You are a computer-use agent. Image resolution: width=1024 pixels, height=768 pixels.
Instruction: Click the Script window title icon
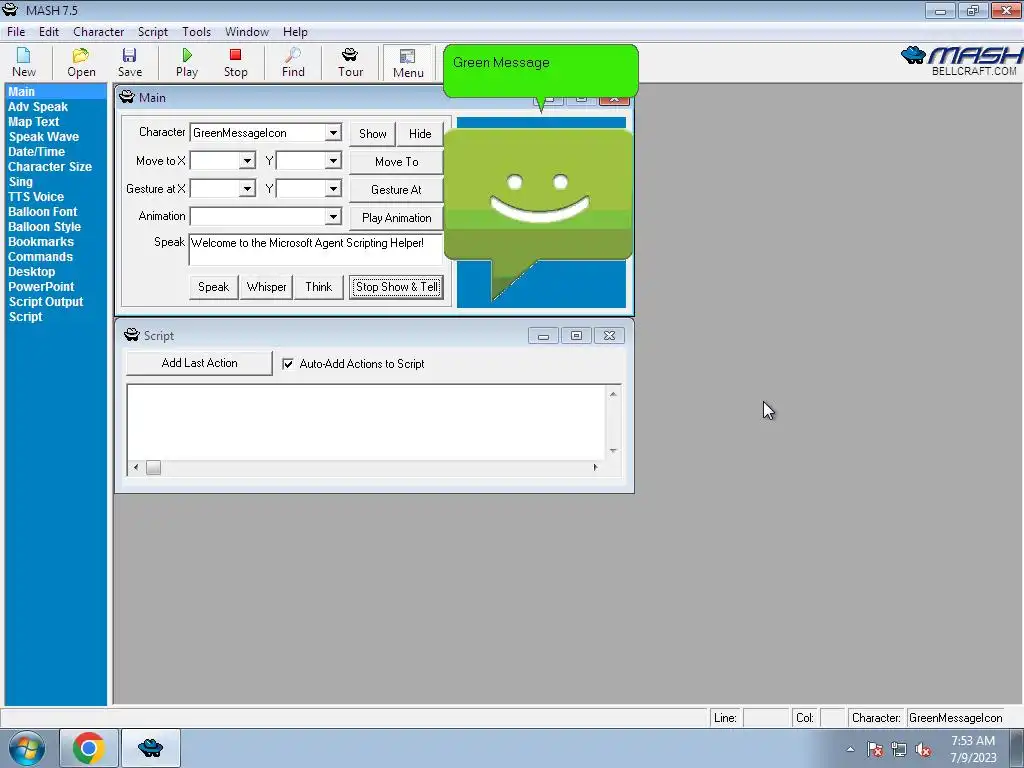[132, 335]
